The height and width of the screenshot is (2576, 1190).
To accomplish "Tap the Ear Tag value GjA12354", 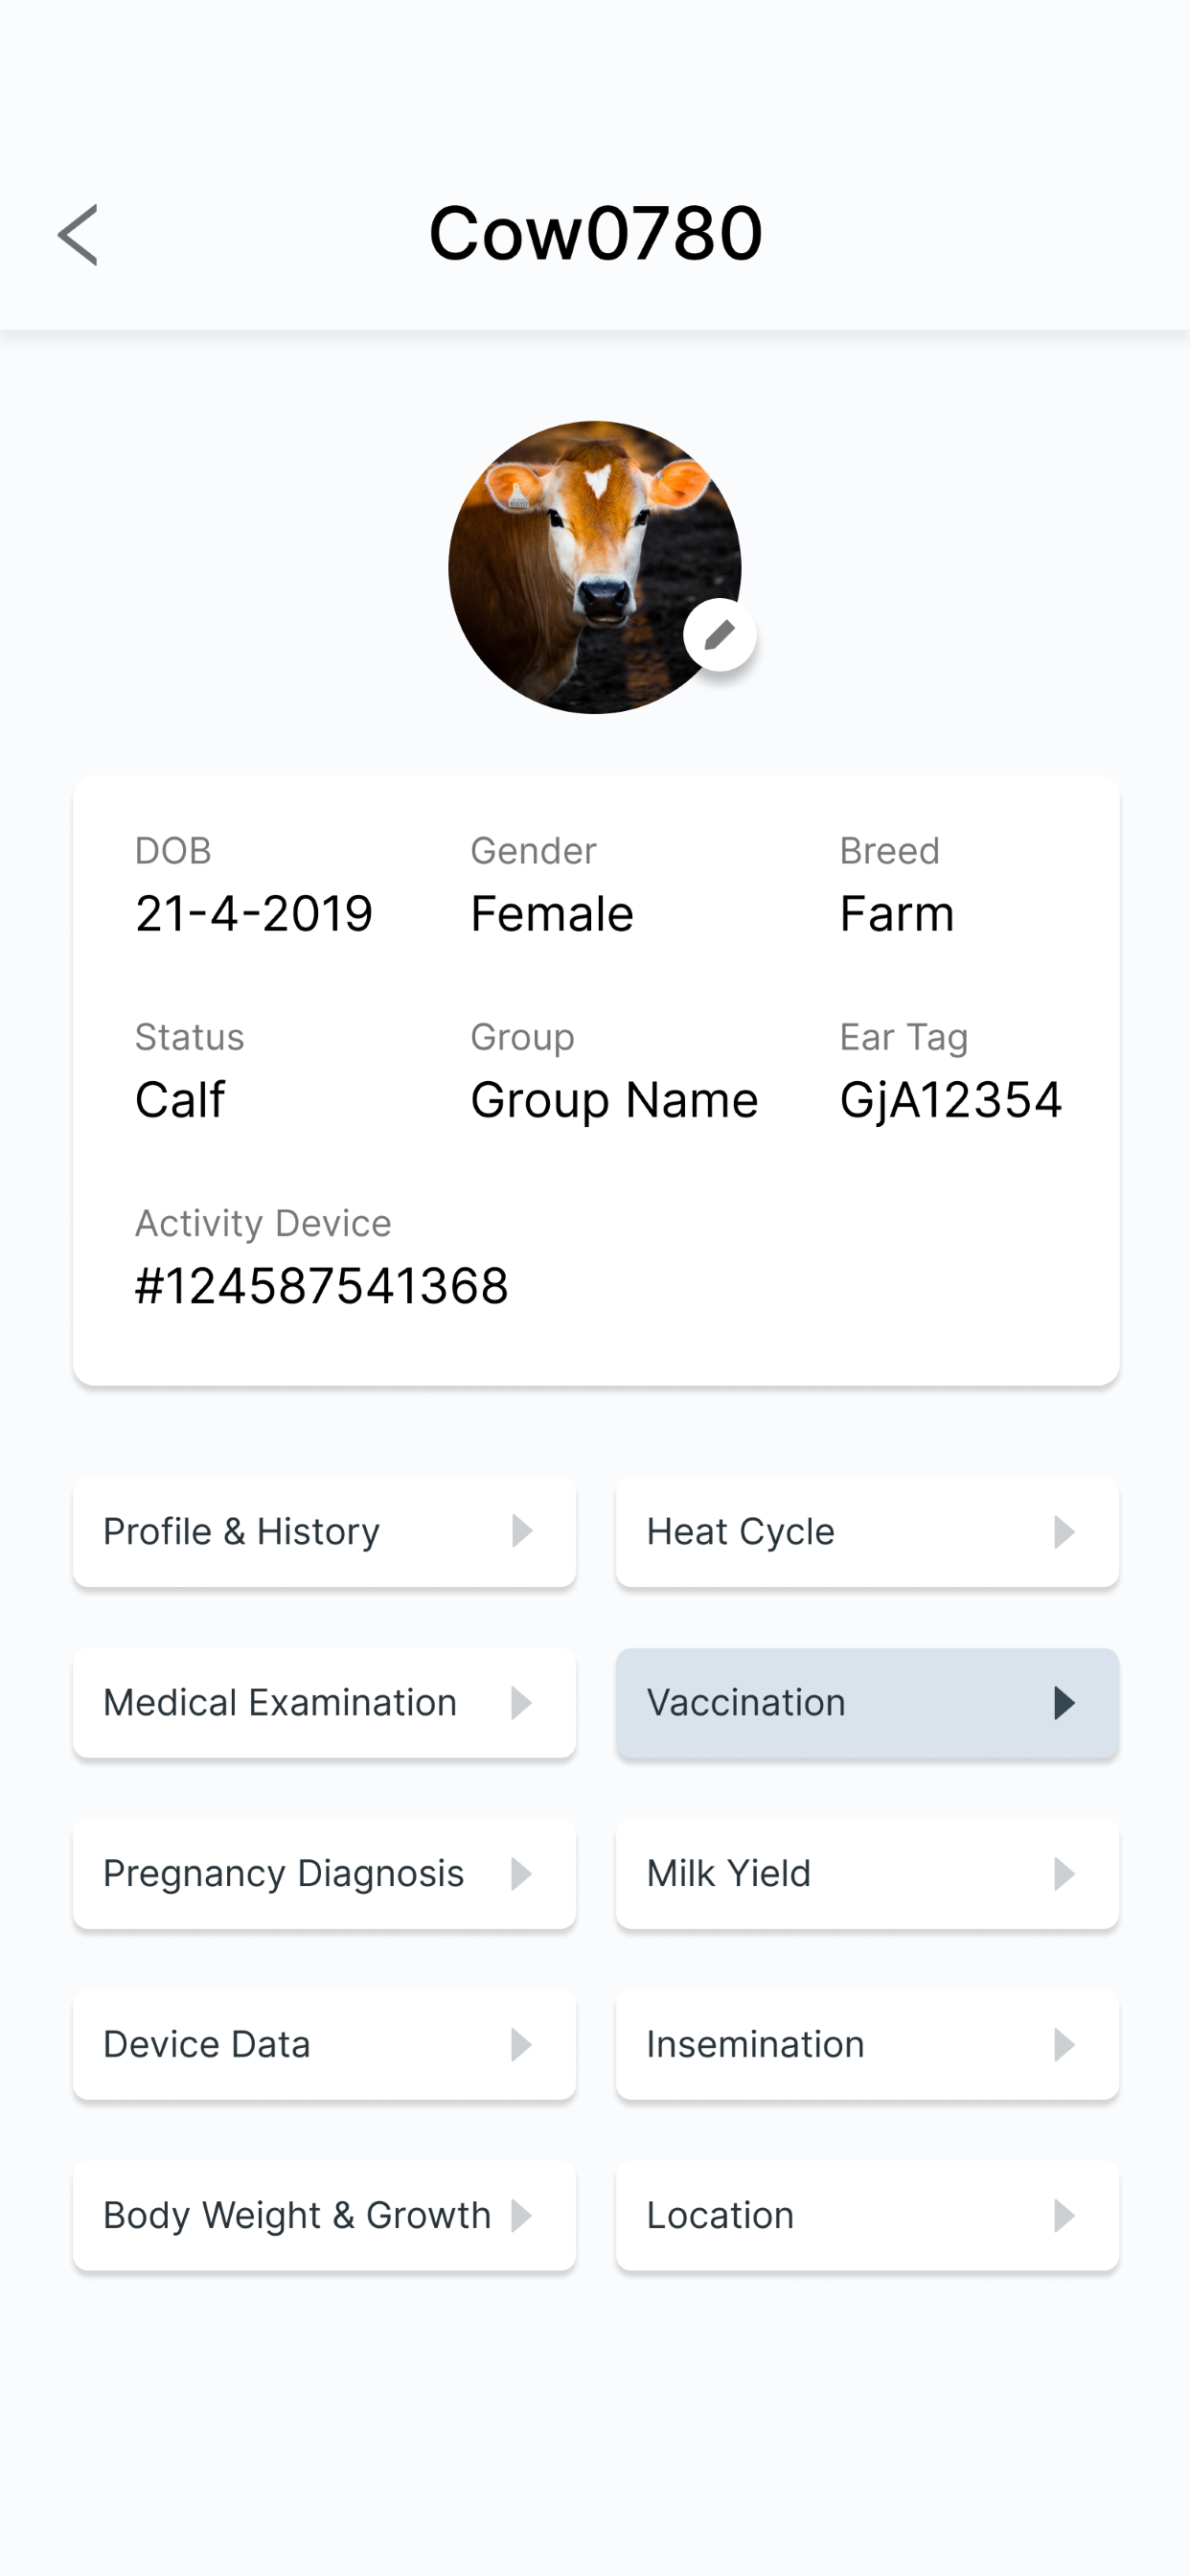I will point(950,1101).
